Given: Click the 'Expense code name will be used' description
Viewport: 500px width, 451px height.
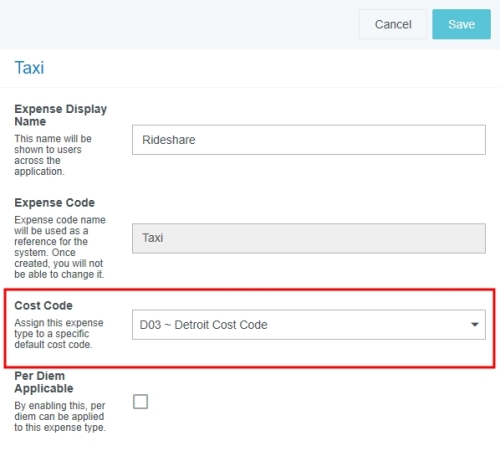Looking at the screenshot, I should point(60,247).
